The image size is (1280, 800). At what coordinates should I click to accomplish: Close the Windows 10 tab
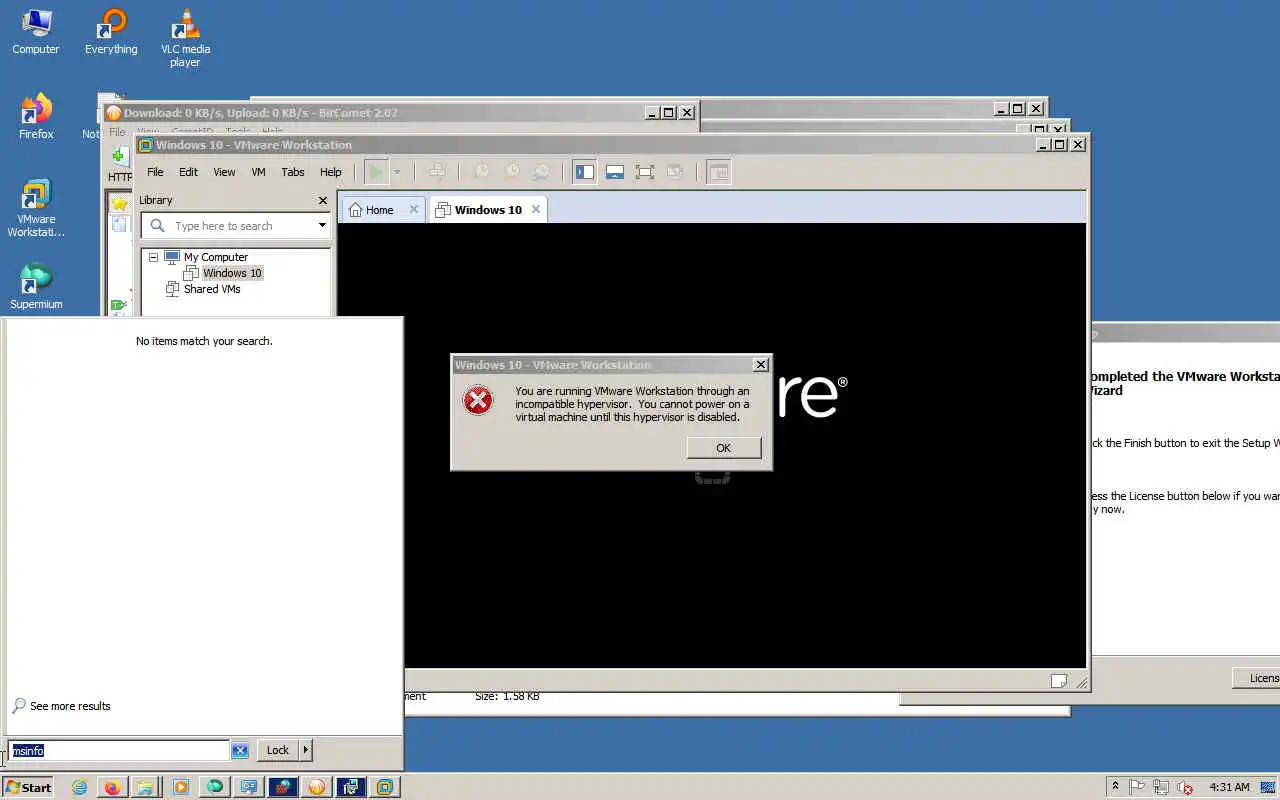click(536, 209)
